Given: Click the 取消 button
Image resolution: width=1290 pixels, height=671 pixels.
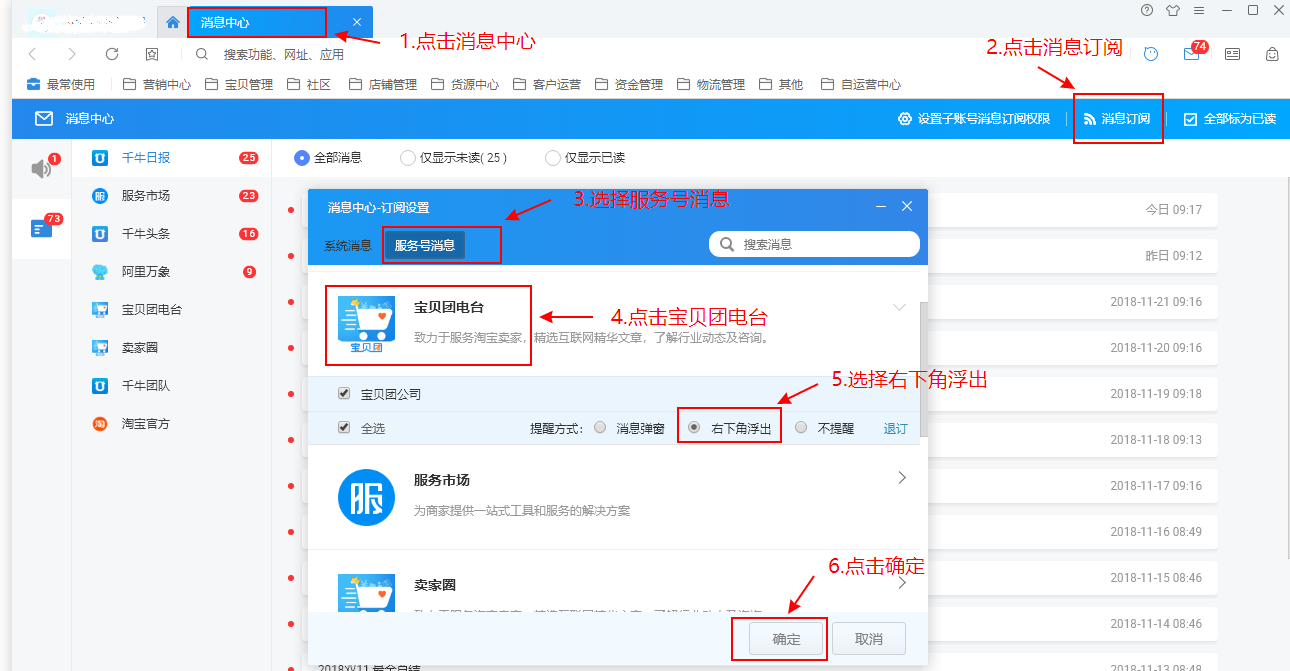Looking at the screenshot, I should (869, 638).
